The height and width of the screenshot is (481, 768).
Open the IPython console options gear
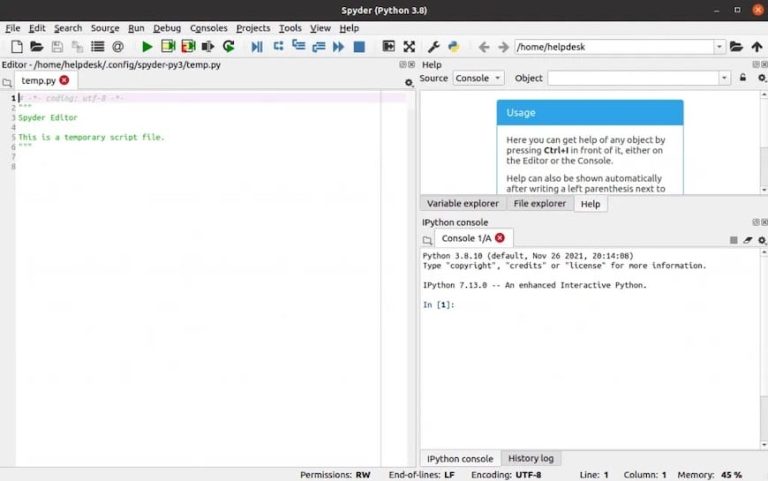(762, 240)
